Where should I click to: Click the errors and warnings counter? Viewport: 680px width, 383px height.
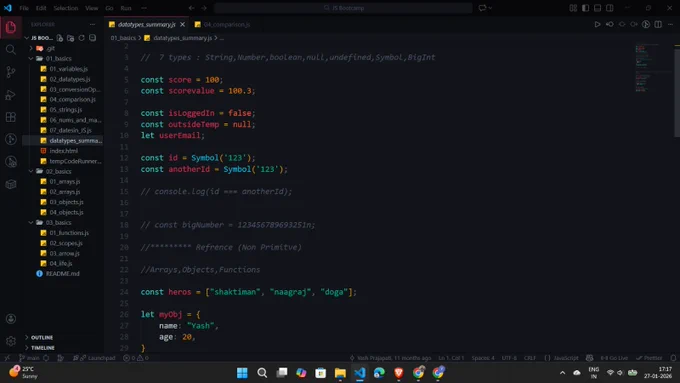136,358
